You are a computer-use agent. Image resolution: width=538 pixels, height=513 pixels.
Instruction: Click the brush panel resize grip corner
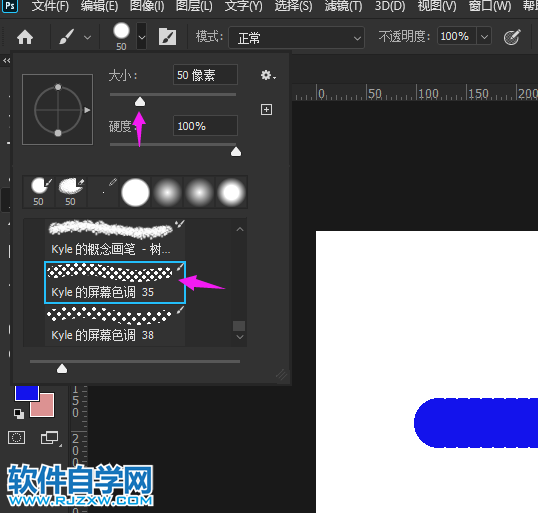282,375
